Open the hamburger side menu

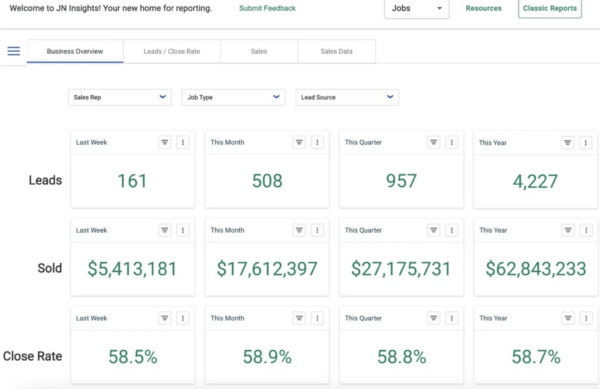click(14, 51)
